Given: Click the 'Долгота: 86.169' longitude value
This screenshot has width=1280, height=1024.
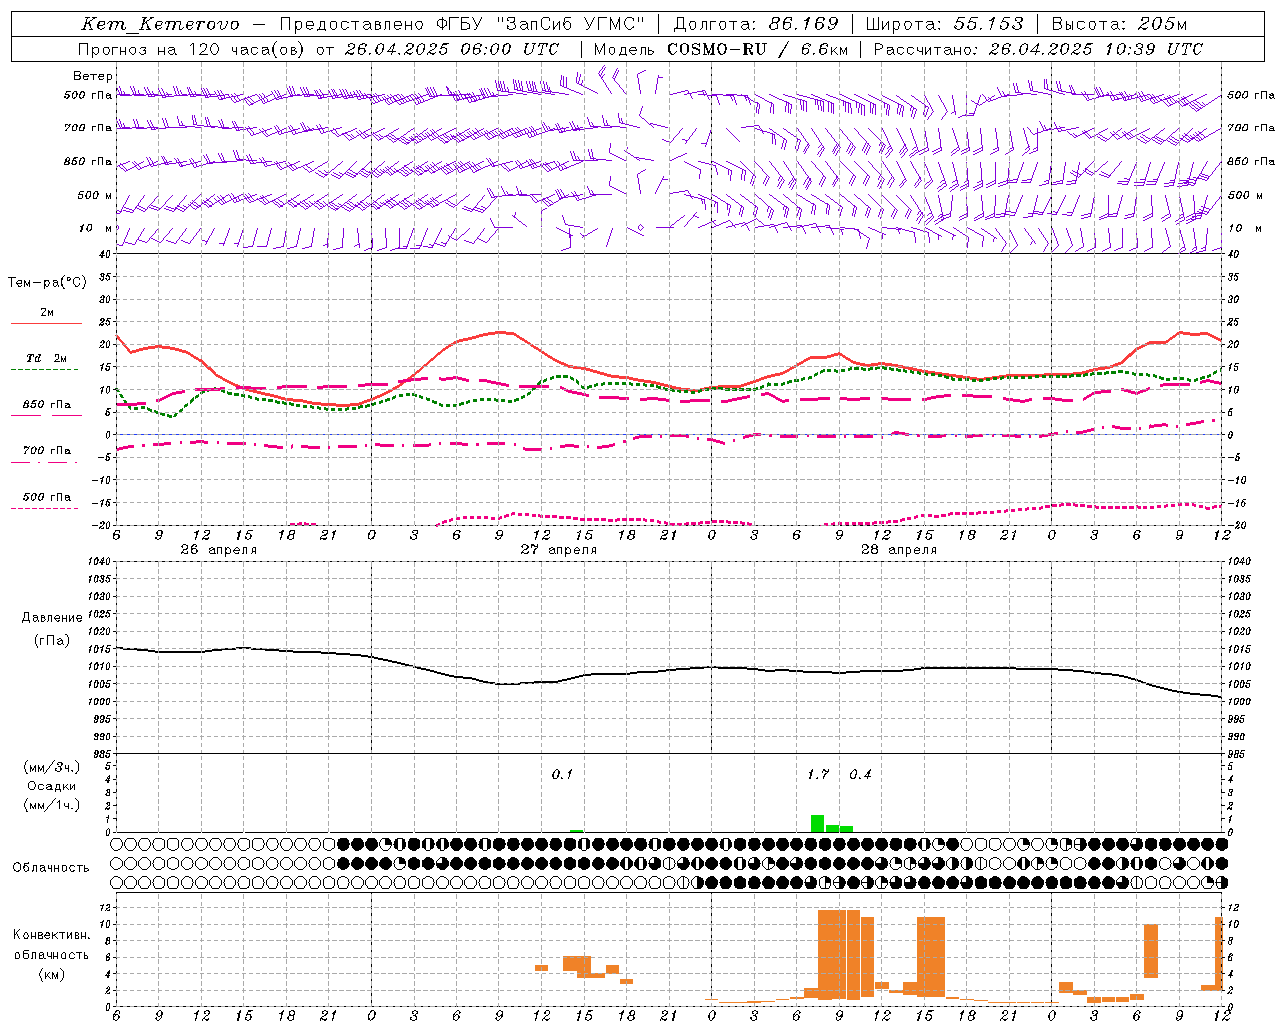Looking at the screenshot, I should 756,24.
